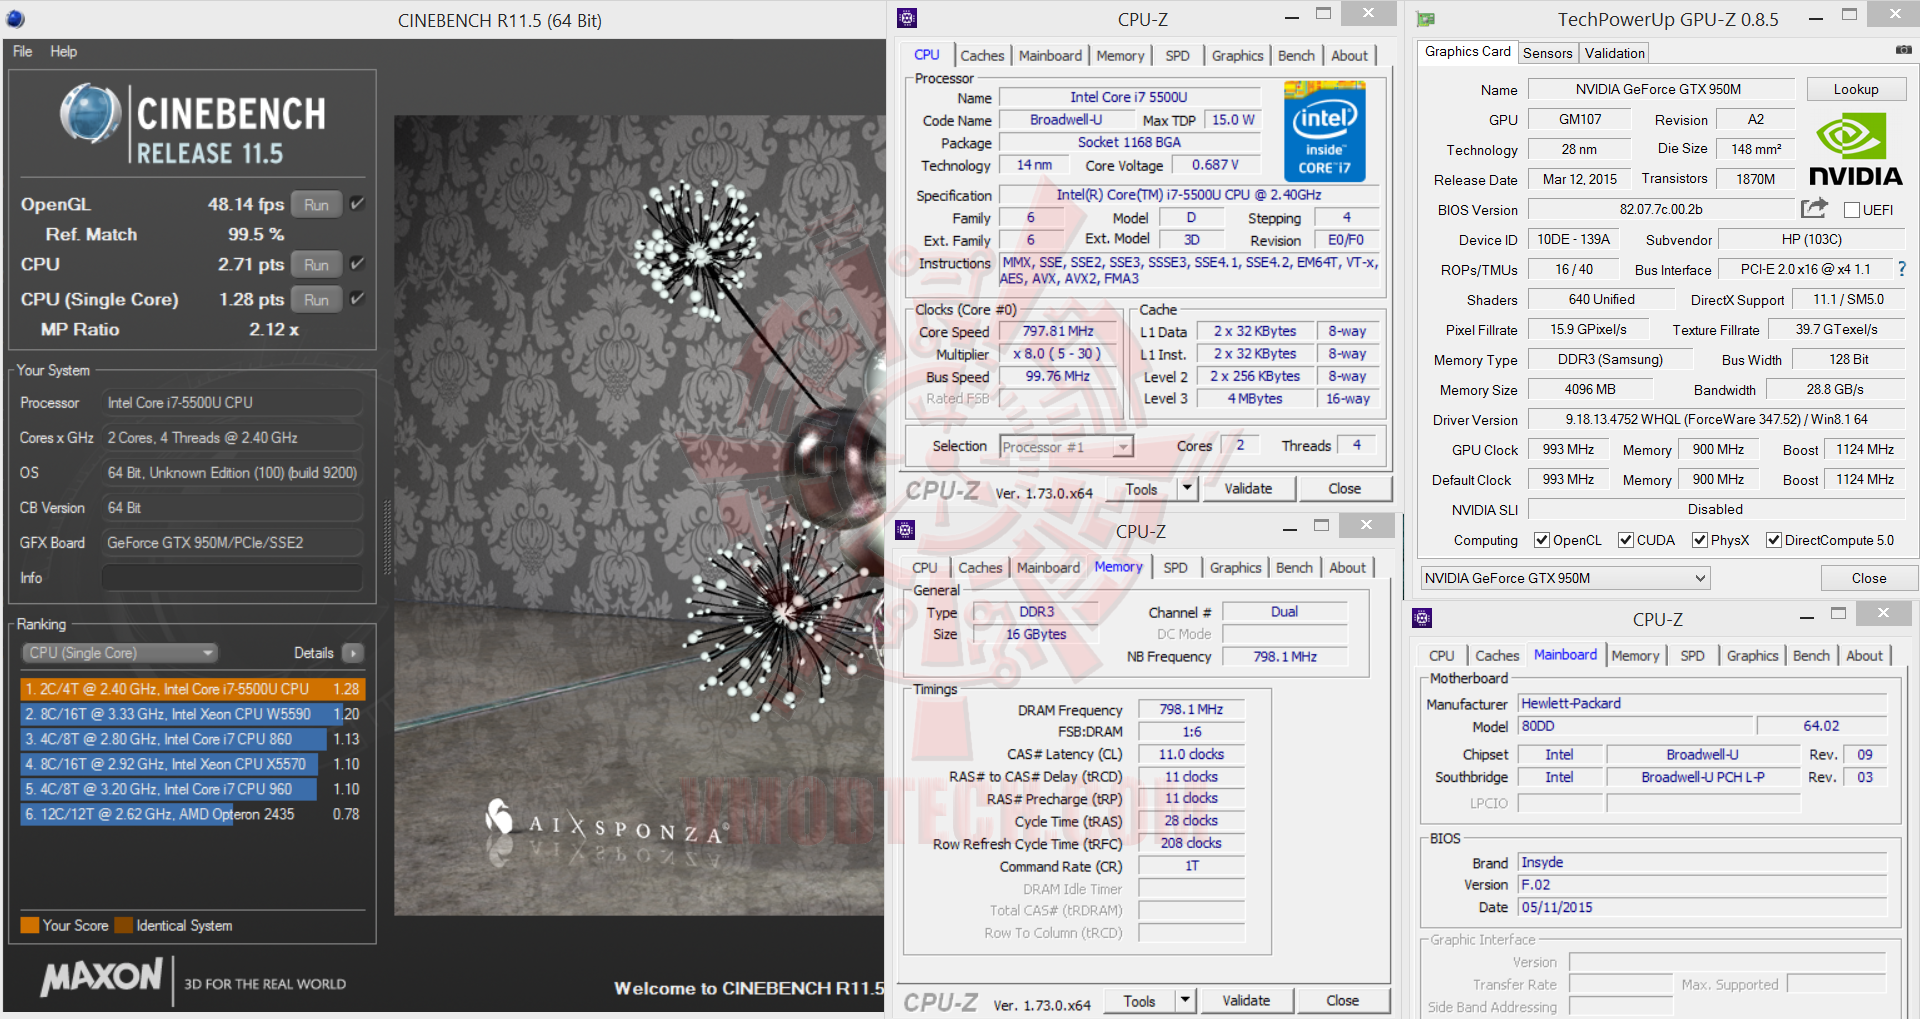The height and width of the screenshot is (1019, 1920).
Task: Click the BIOS Version value 82.07.7c.00.2b
Action: coord(1660,210)
